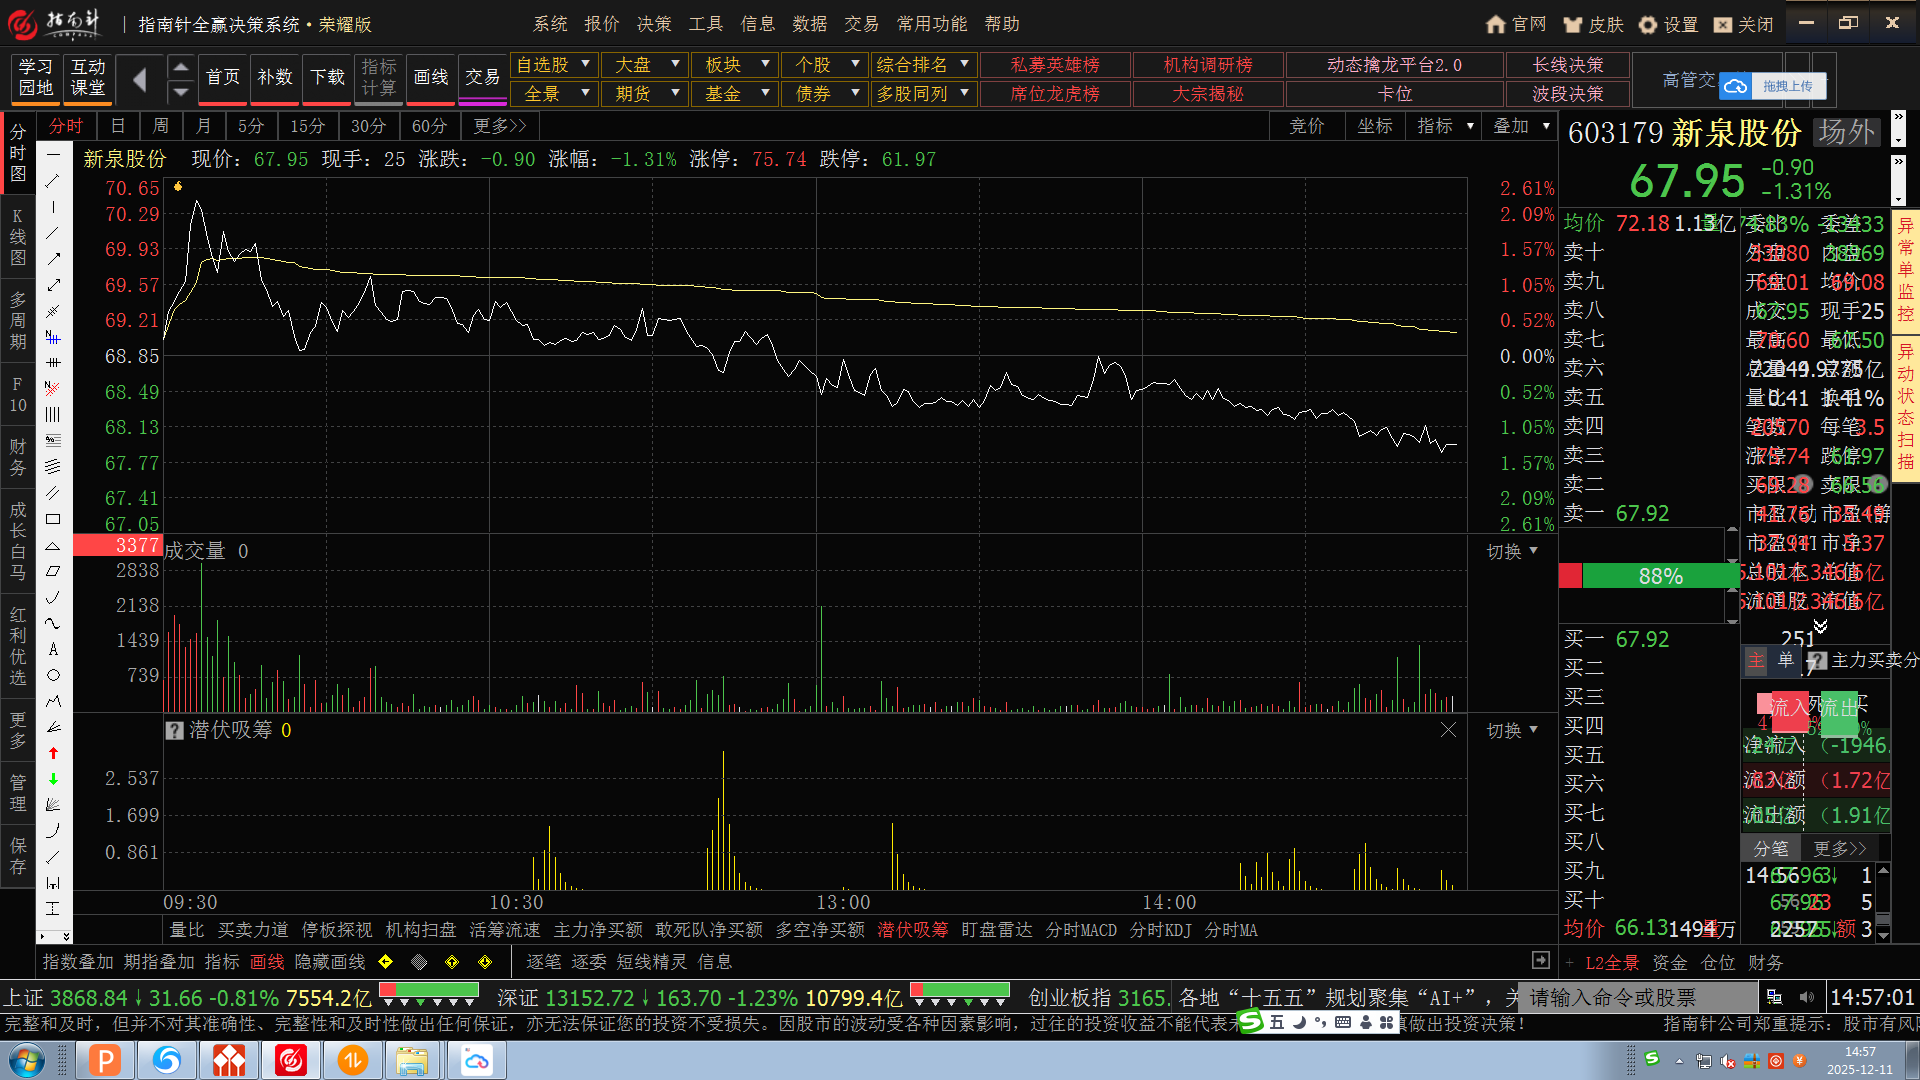This screenshot has height=1080, width=1920.
Task: Switch to the 主力净买额 indicator tab
Action: coord(598,930)
